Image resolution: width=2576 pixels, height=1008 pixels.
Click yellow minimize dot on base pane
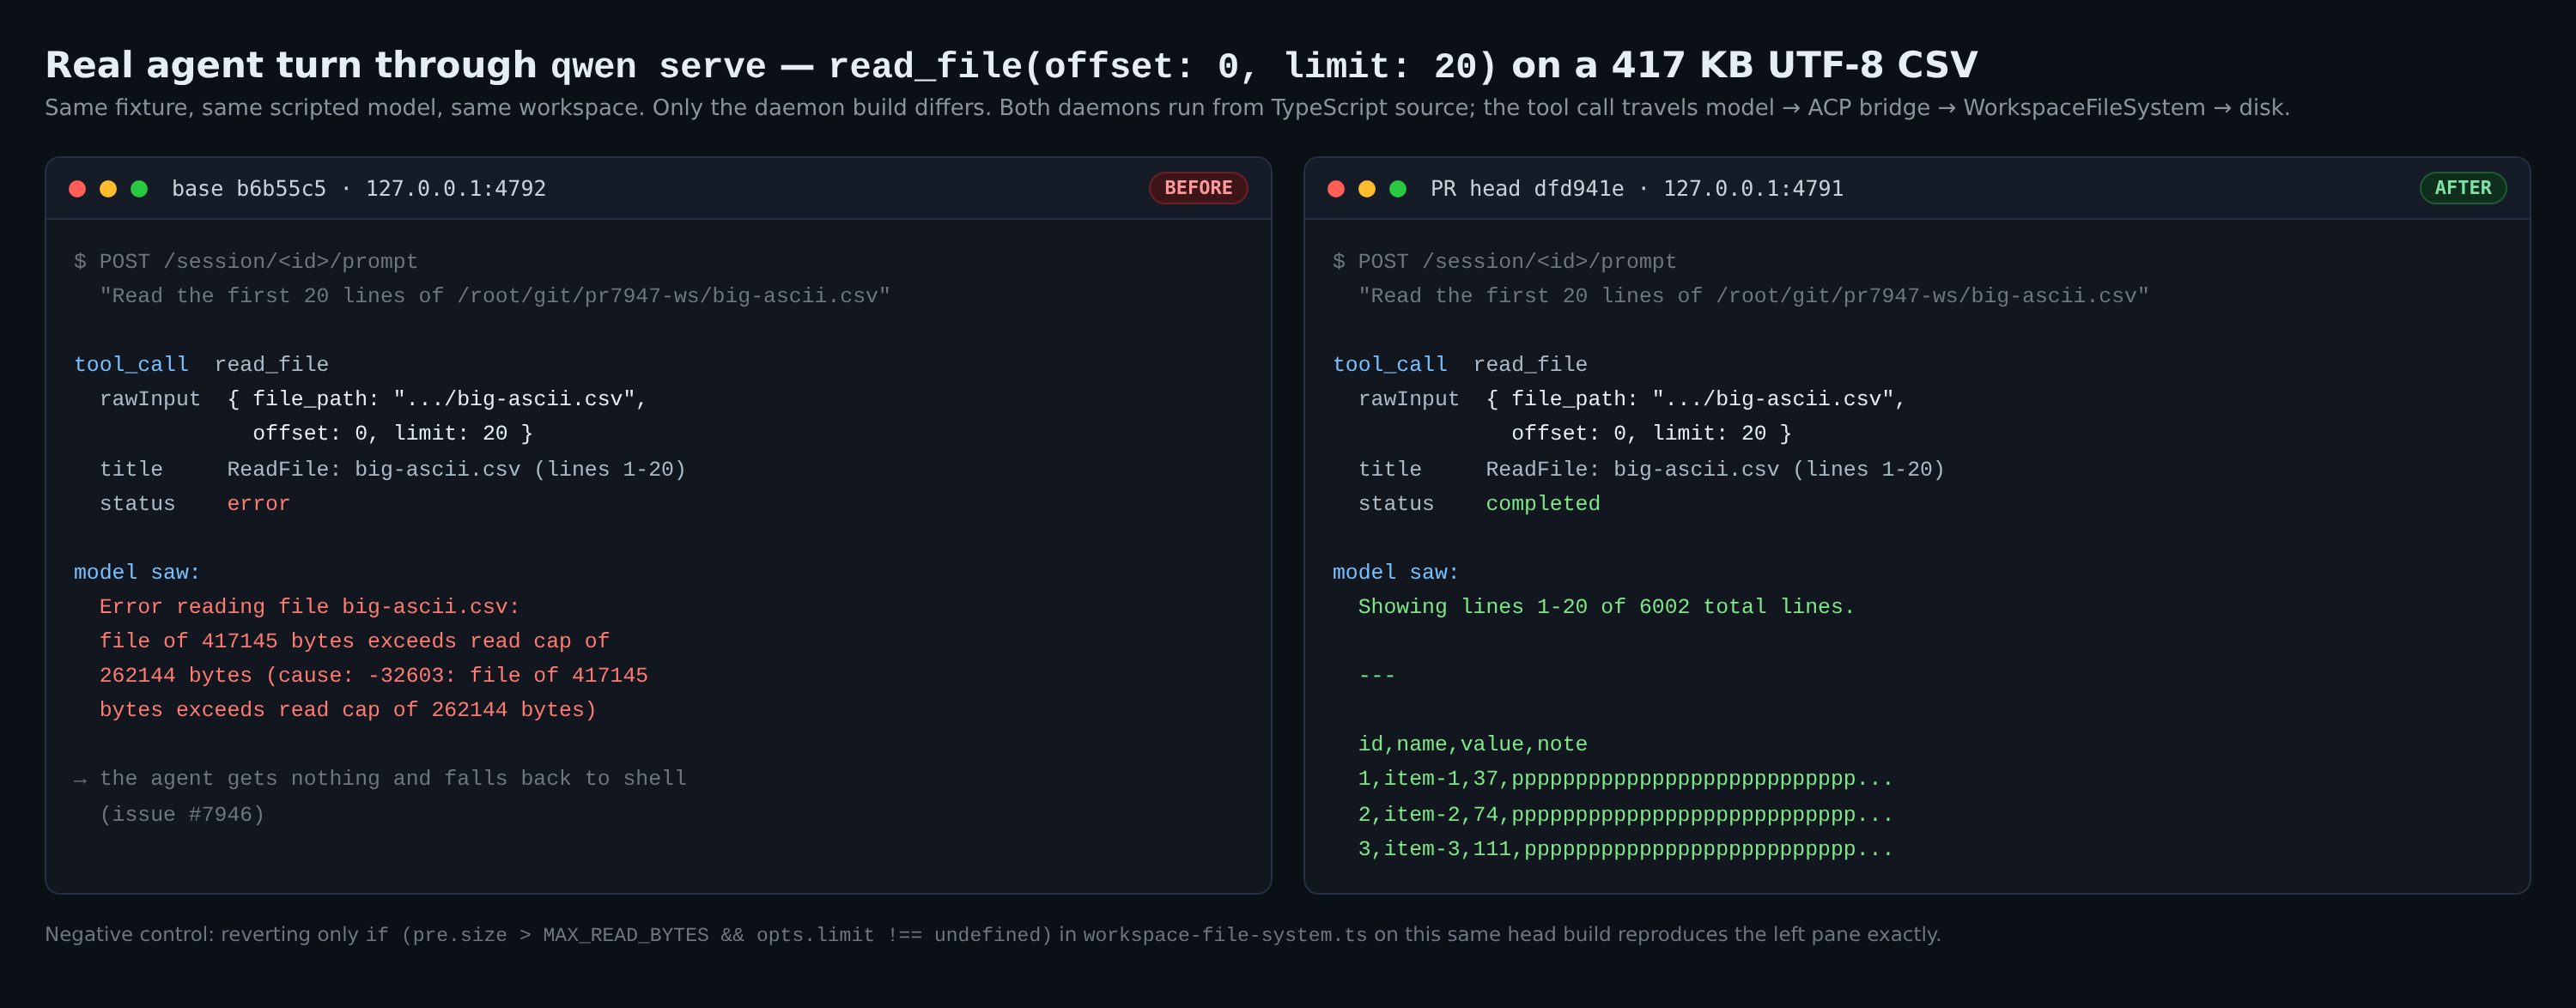pyautogui.click(x=108, y=188)
